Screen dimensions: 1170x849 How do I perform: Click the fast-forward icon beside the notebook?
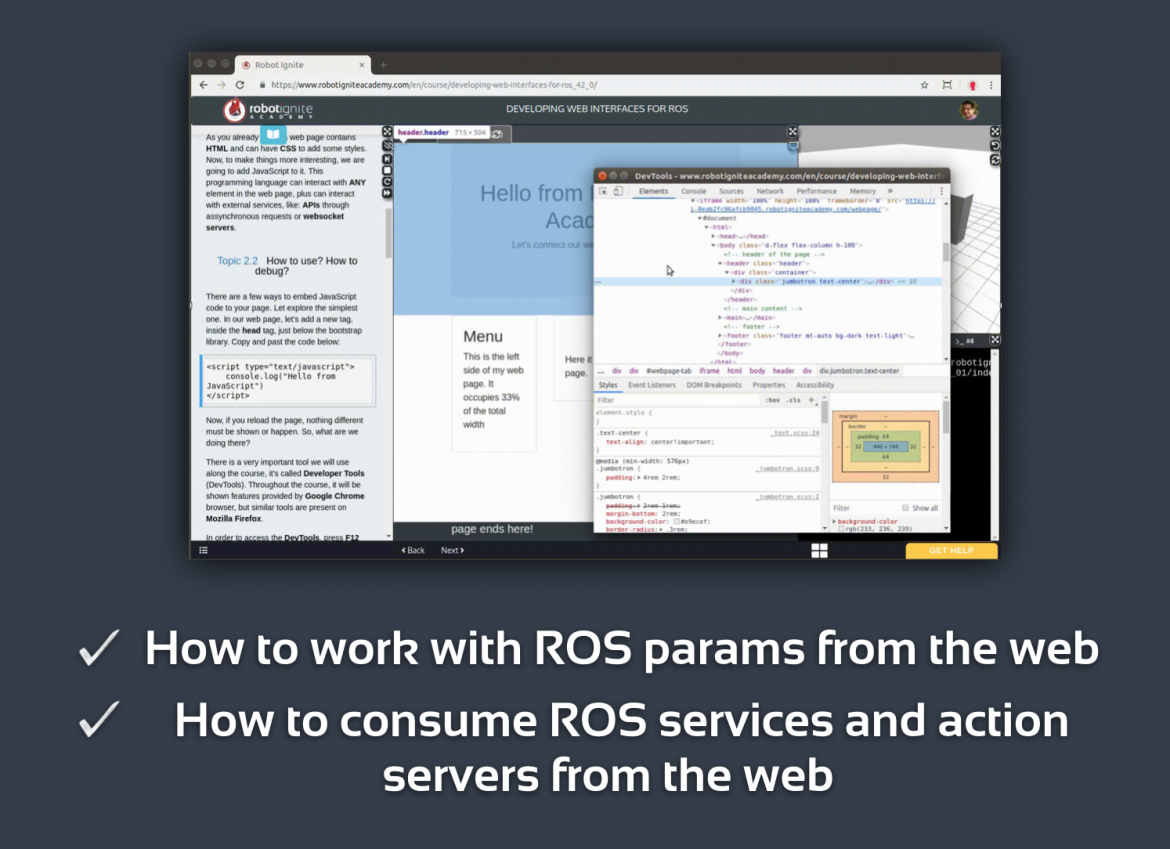pyautogui.click(x=387, y=193)
